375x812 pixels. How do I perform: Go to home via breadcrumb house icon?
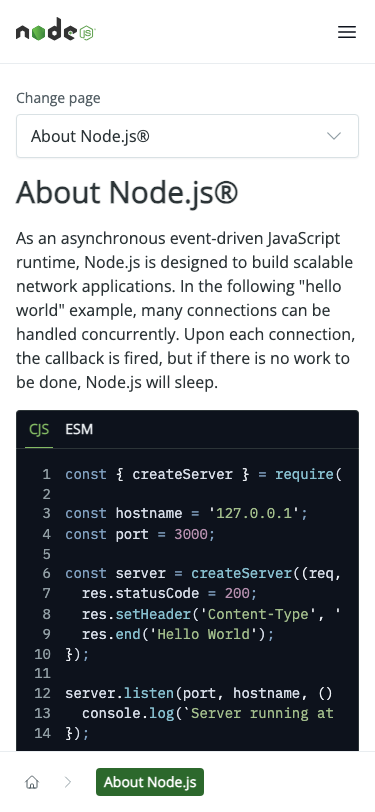point(32,782)
